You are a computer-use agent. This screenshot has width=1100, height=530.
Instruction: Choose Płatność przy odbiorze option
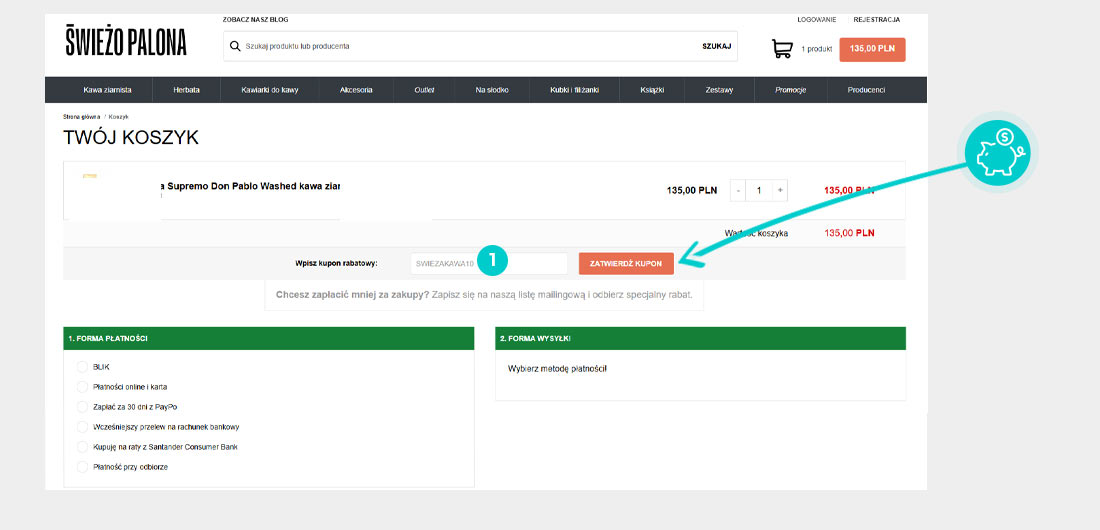[83, 467]
